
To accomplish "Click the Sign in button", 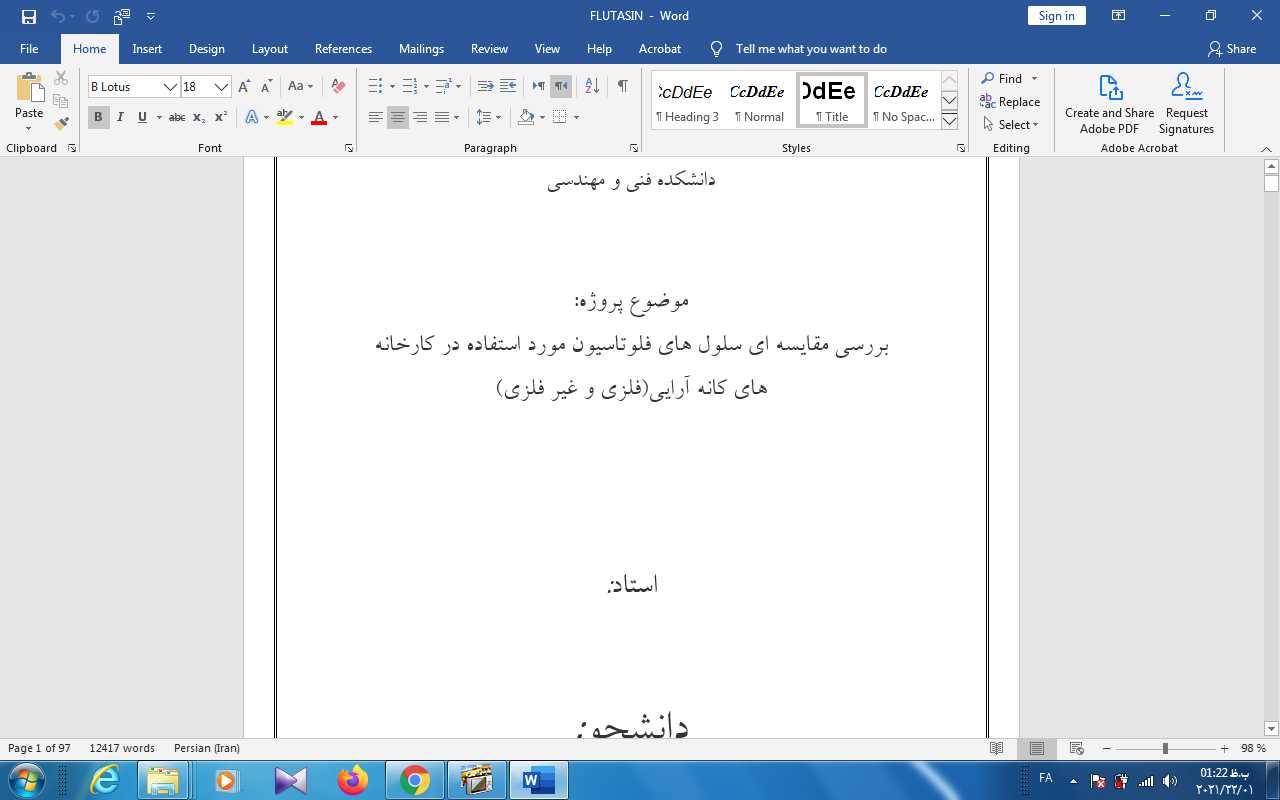I will (x=1056, y=16).
